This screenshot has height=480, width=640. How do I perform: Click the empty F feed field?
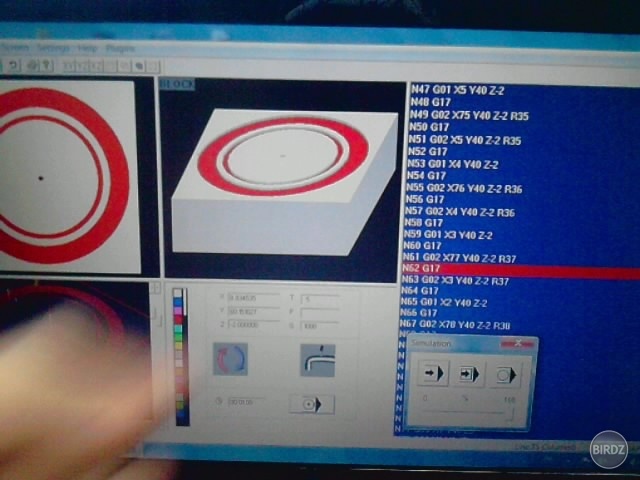[x=319, y=313]
